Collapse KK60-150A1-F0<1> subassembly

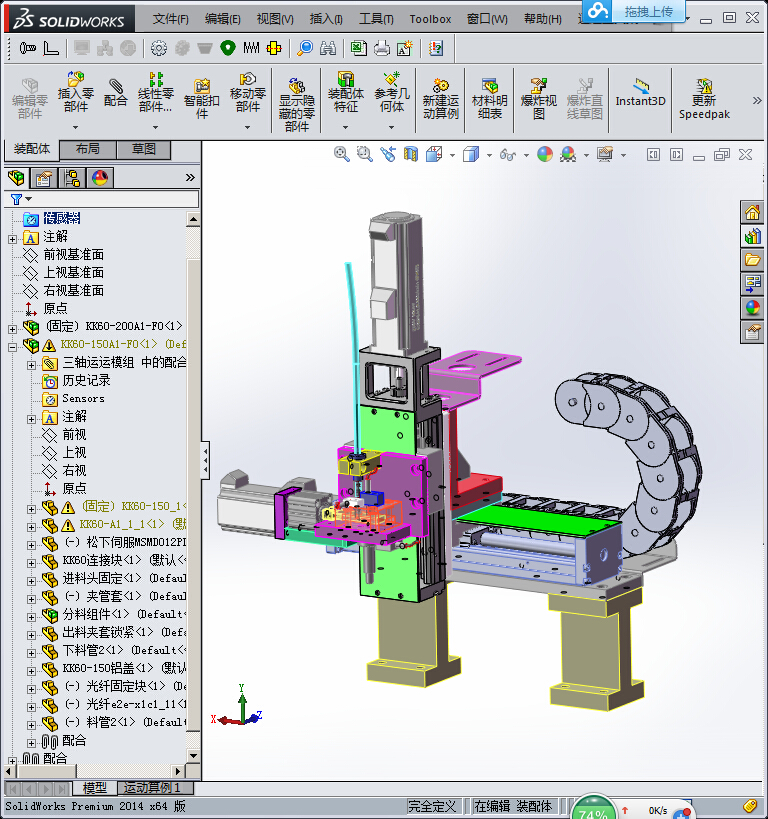tap(13, 347)
